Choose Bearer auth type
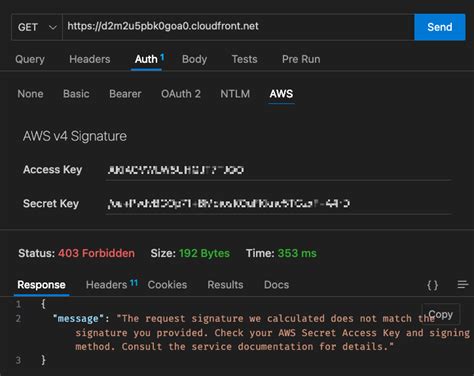Viewport: 474px width, 376px height. tap(125, 94)
